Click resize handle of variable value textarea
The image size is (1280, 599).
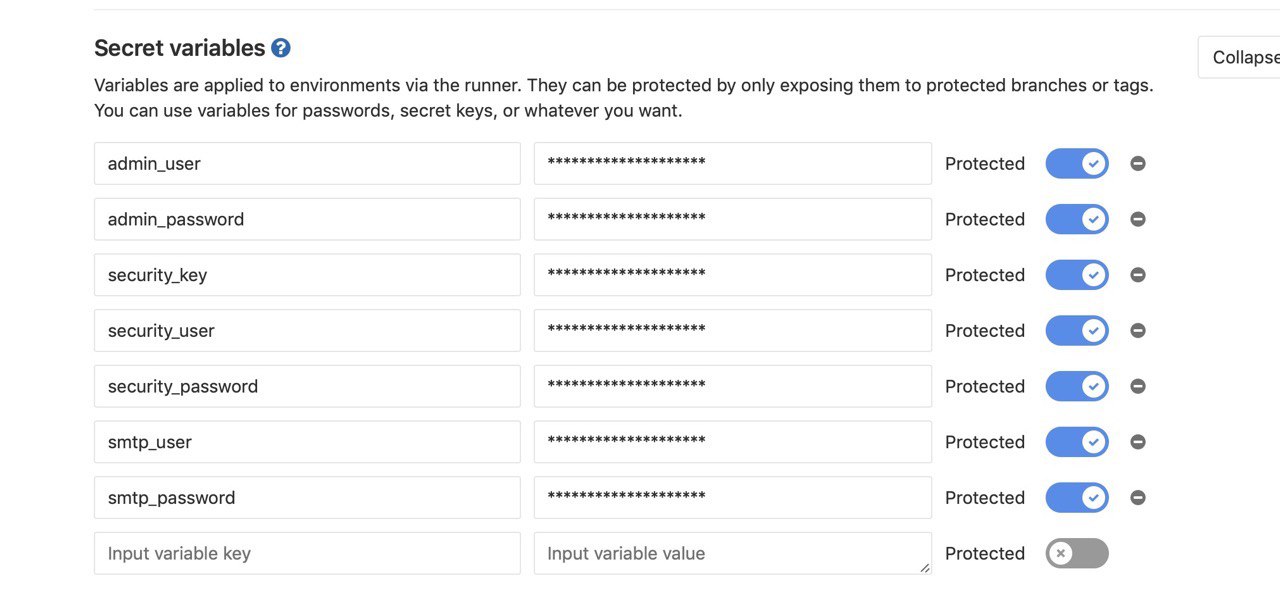[925, 568]
